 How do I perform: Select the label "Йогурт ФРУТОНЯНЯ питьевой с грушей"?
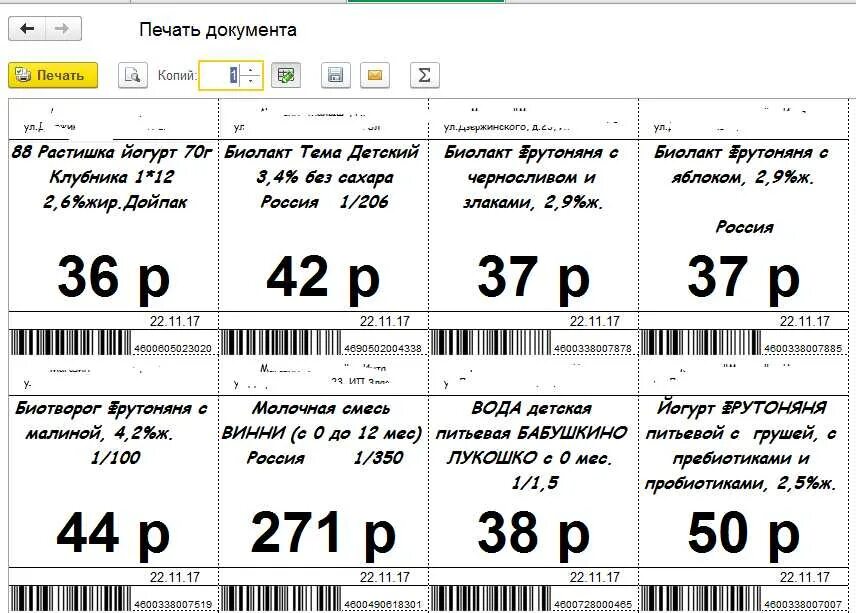coord(741,421)
